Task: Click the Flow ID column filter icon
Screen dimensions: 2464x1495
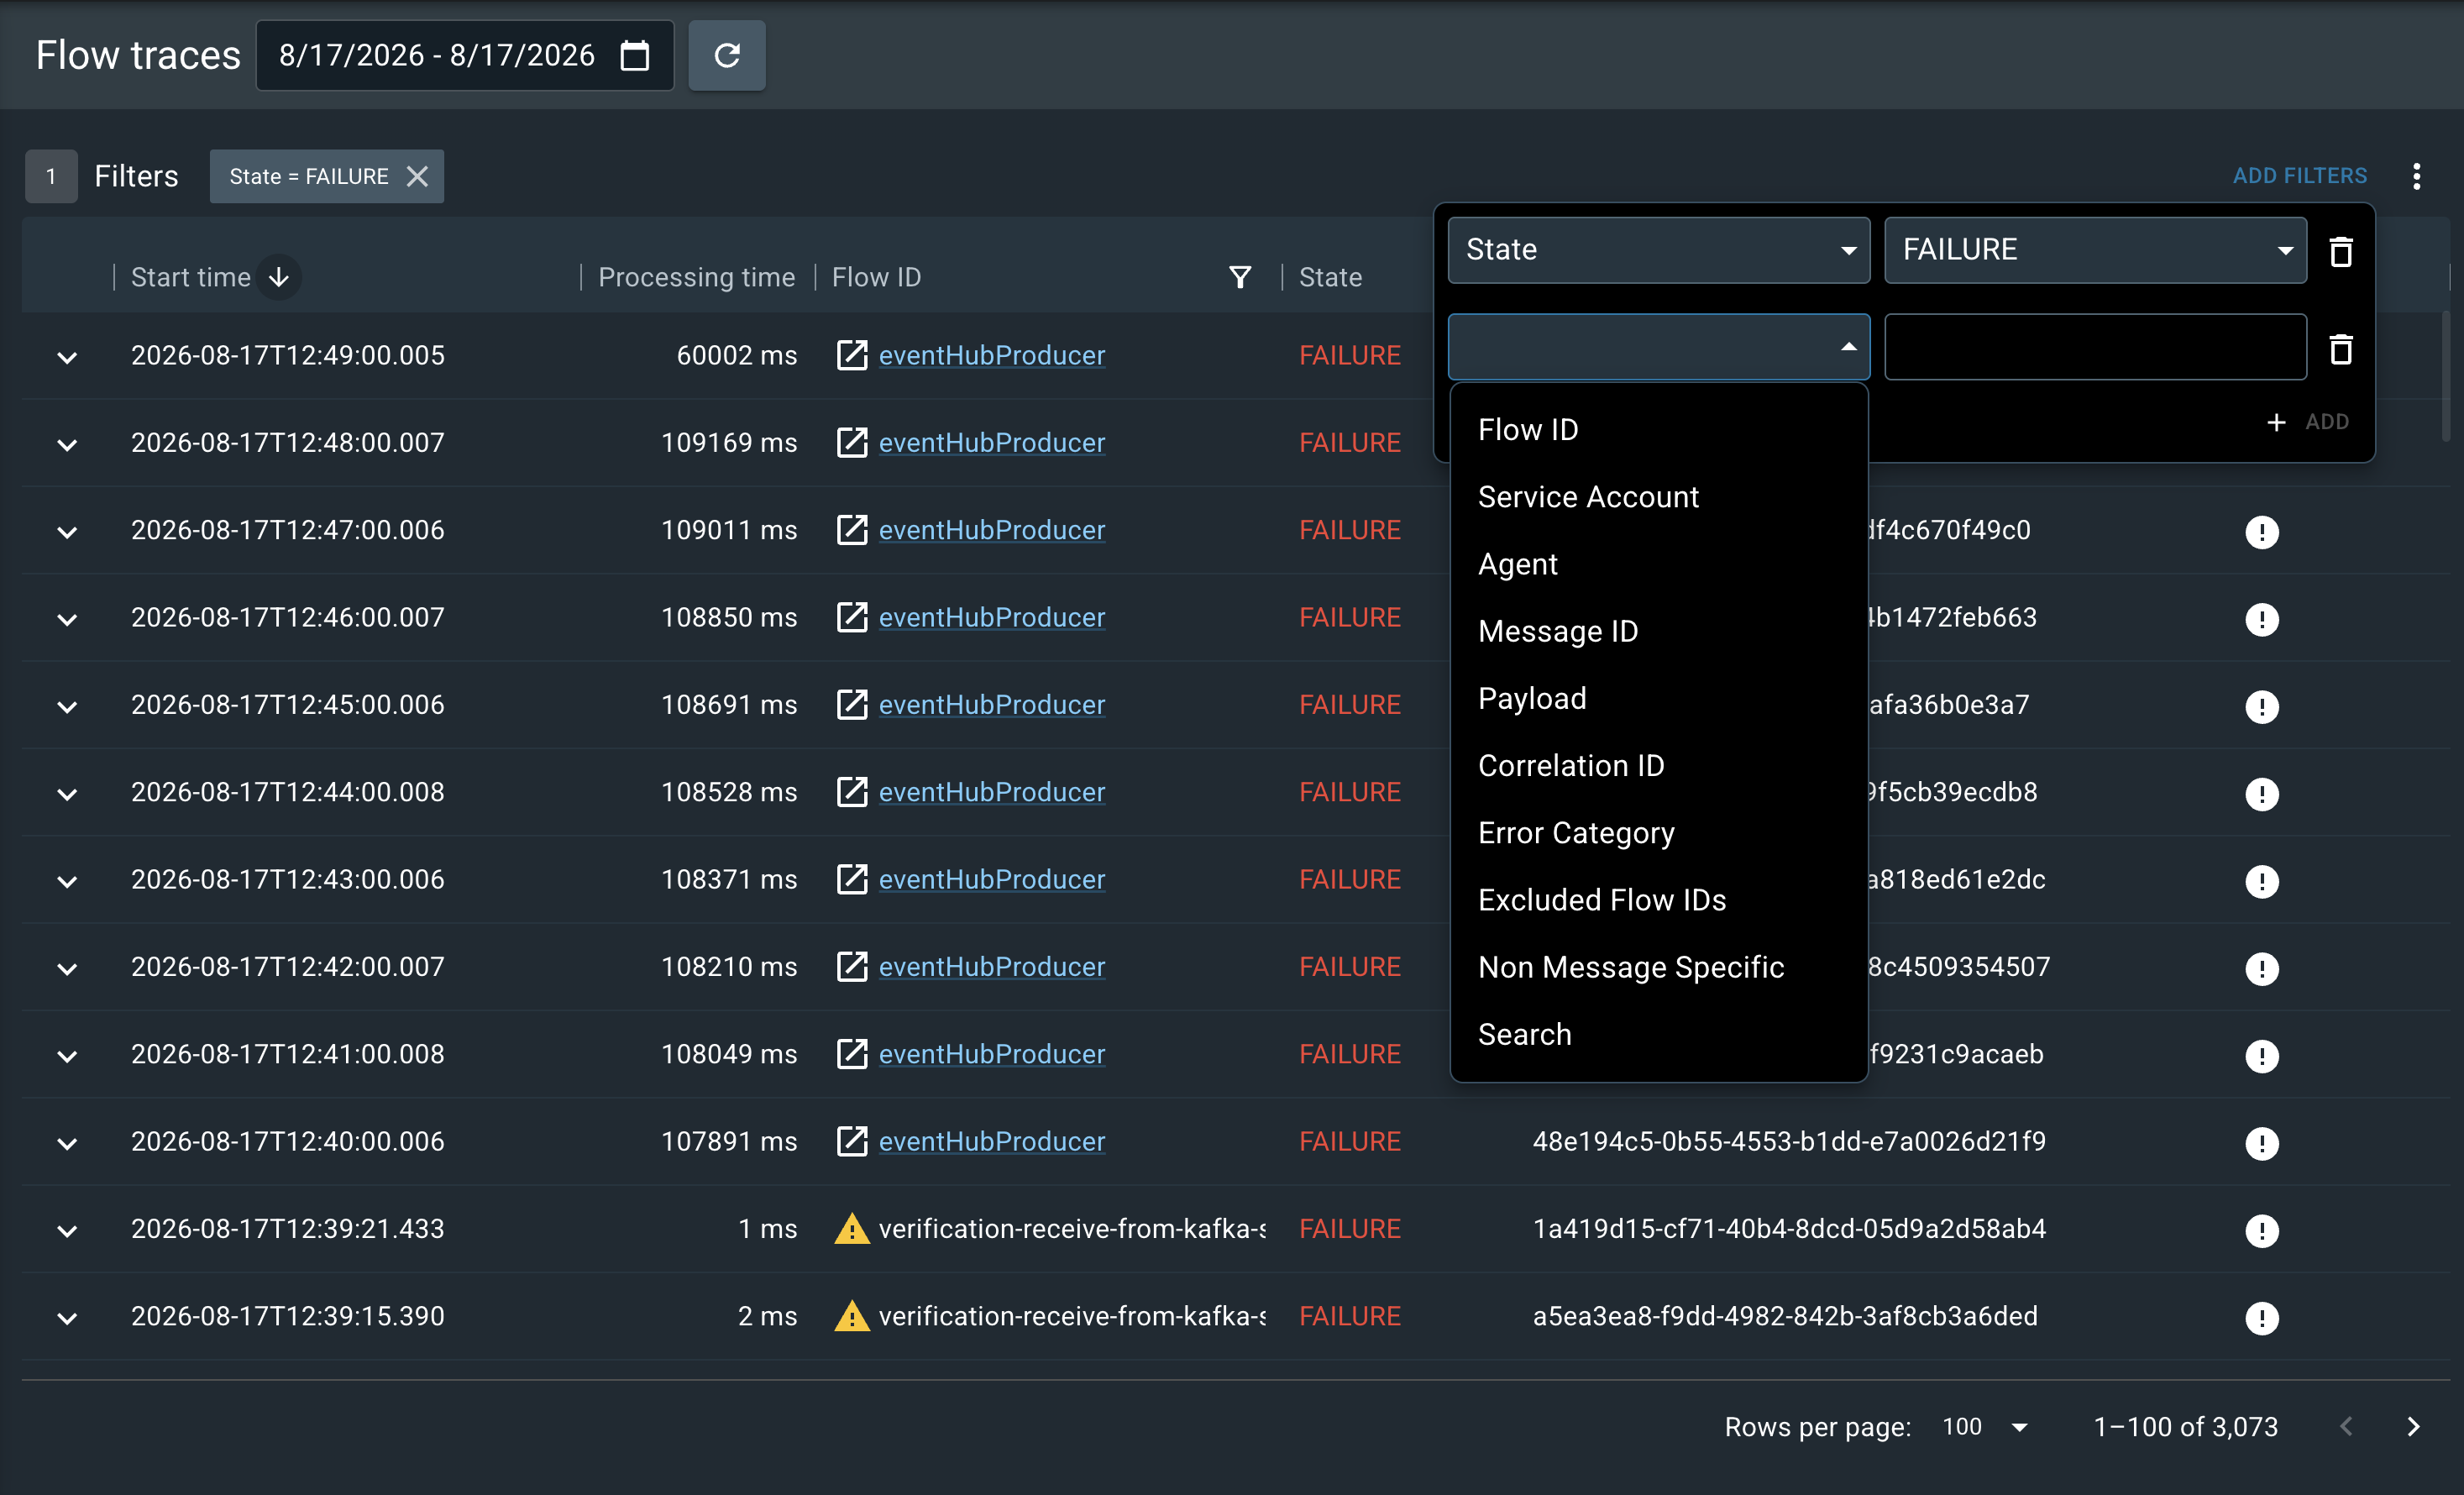Action: tap(1240, 277)
